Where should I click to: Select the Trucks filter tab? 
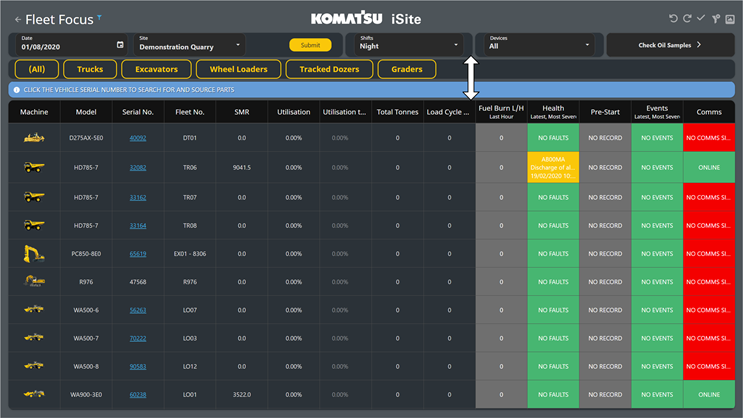pos(90,69)
